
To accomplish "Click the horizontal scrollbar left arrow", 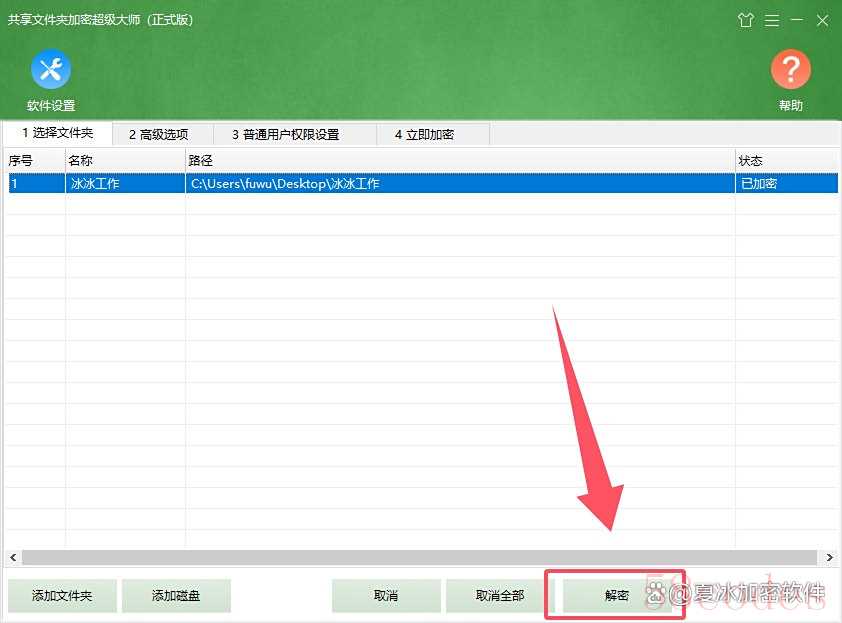I will point(13,557).
